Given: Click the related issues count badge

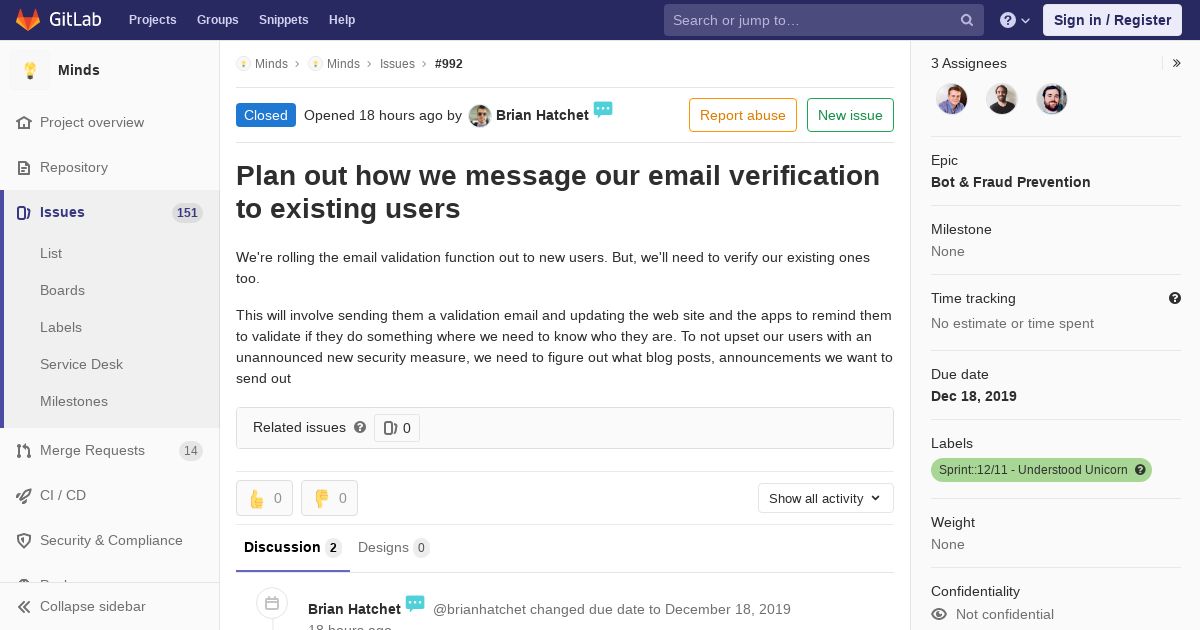Looking at the screenshot, I should (397, 428).
